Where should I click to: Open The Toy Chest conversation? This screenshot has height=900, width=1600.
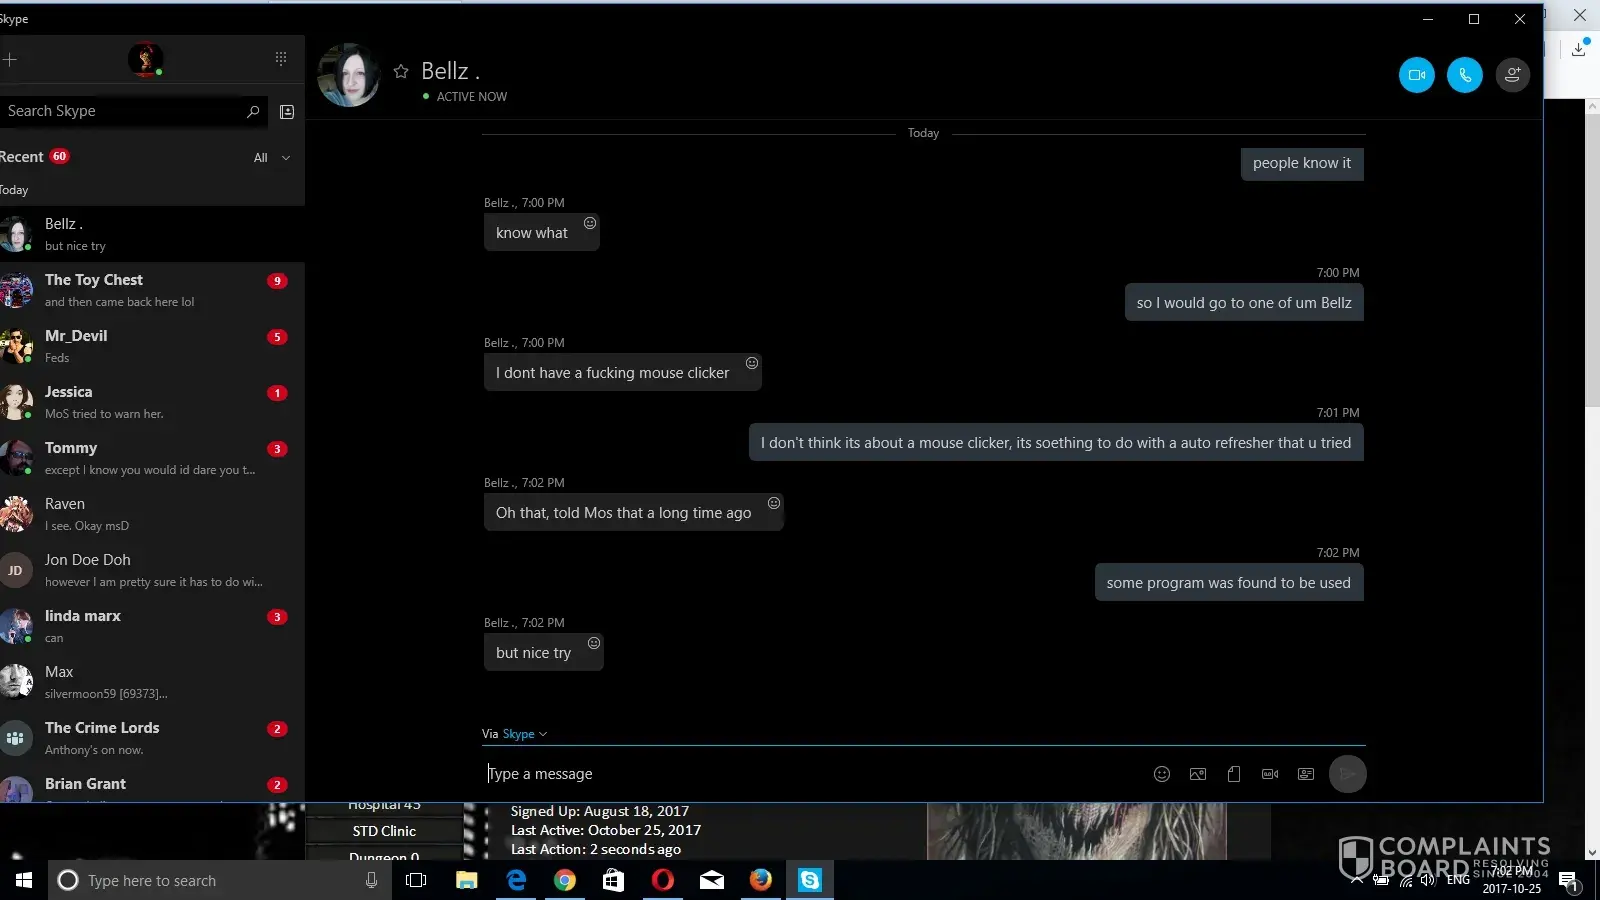[150, 290]
